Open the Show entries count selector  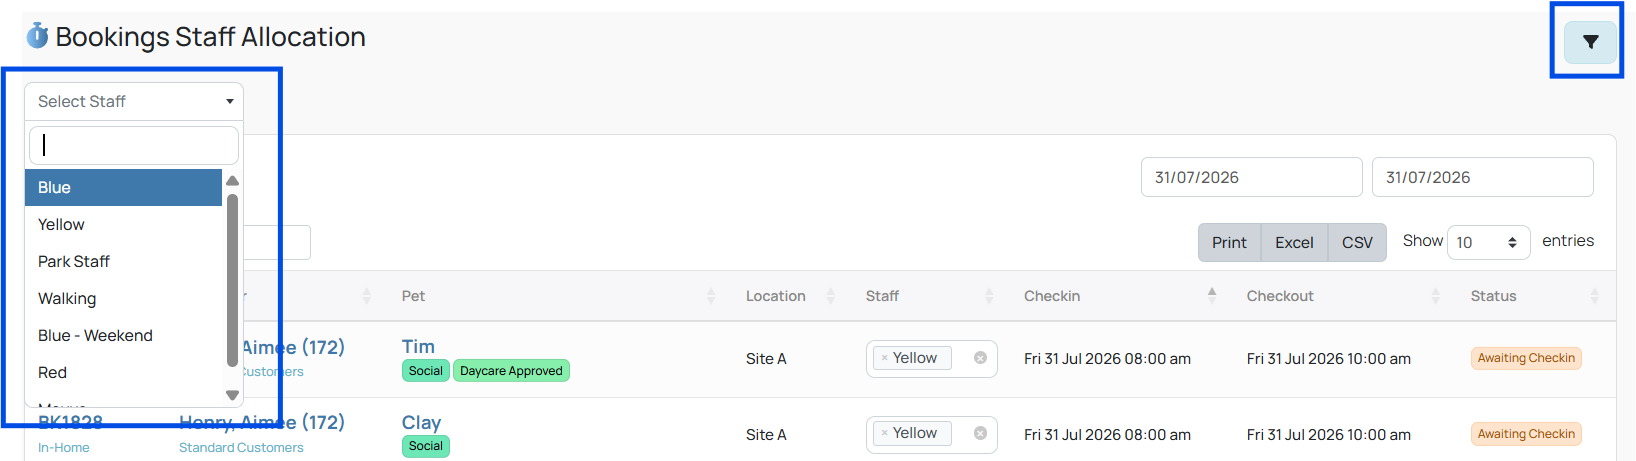[x=1488, y=242]
